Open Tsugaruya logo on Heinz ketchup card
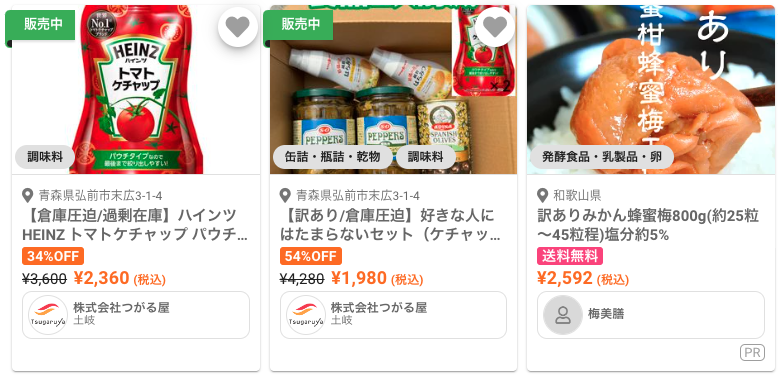The image size is (778, 376). 48,315
